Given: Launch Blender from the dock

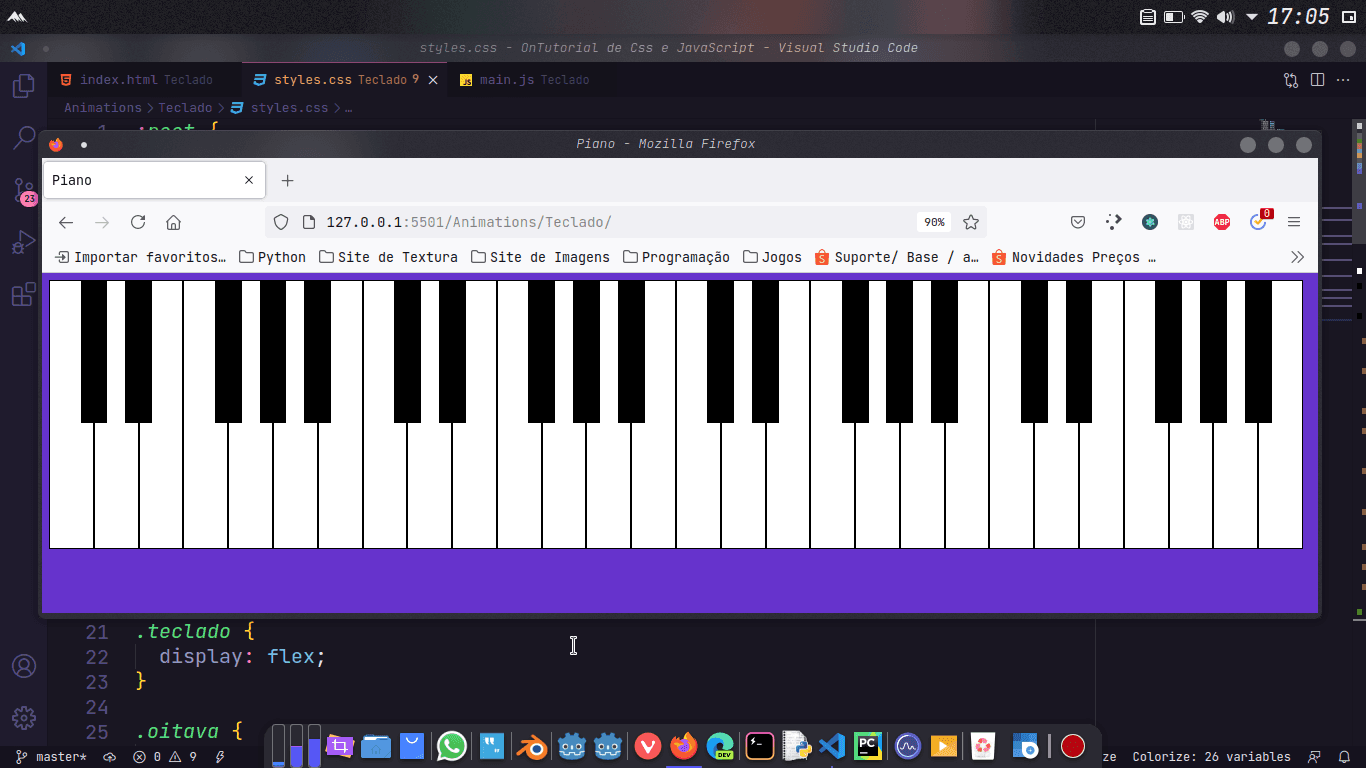Looking at the screenshot, I should click(x=532, y=746).
